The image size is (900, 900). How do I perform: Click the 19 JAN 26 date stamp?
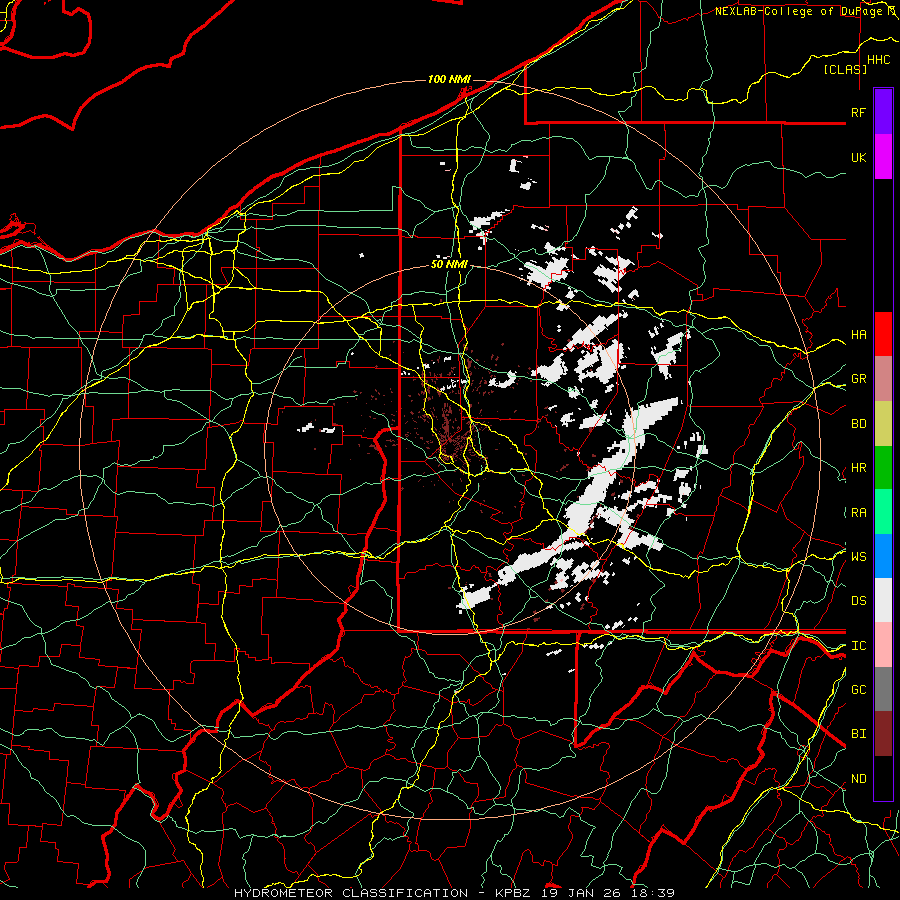click(583, 893)
